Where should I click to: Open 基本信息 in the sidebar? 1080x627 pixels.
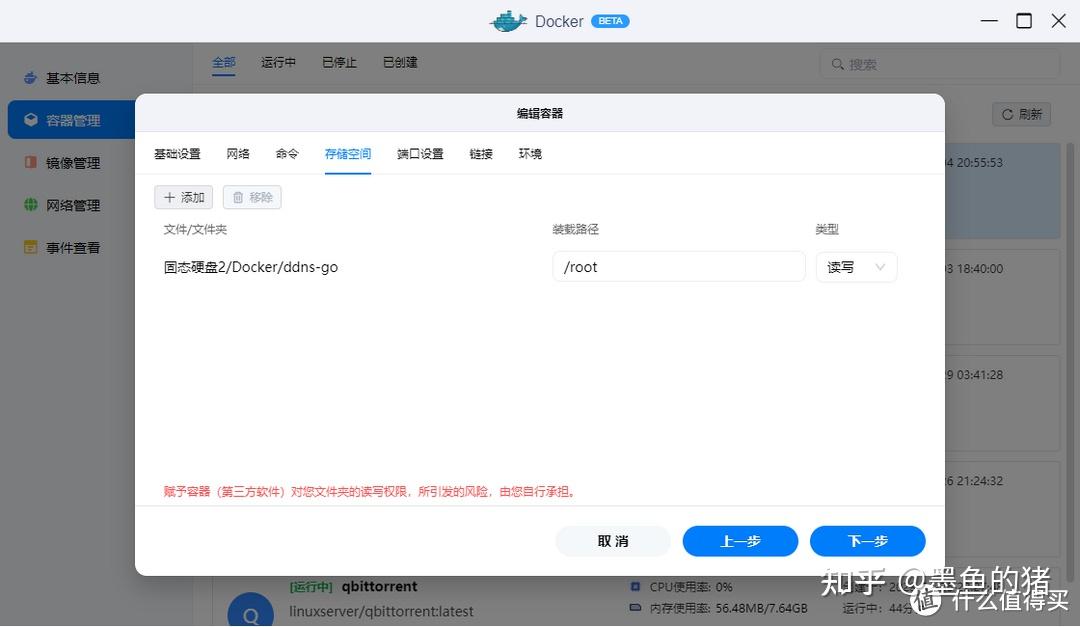76,77
